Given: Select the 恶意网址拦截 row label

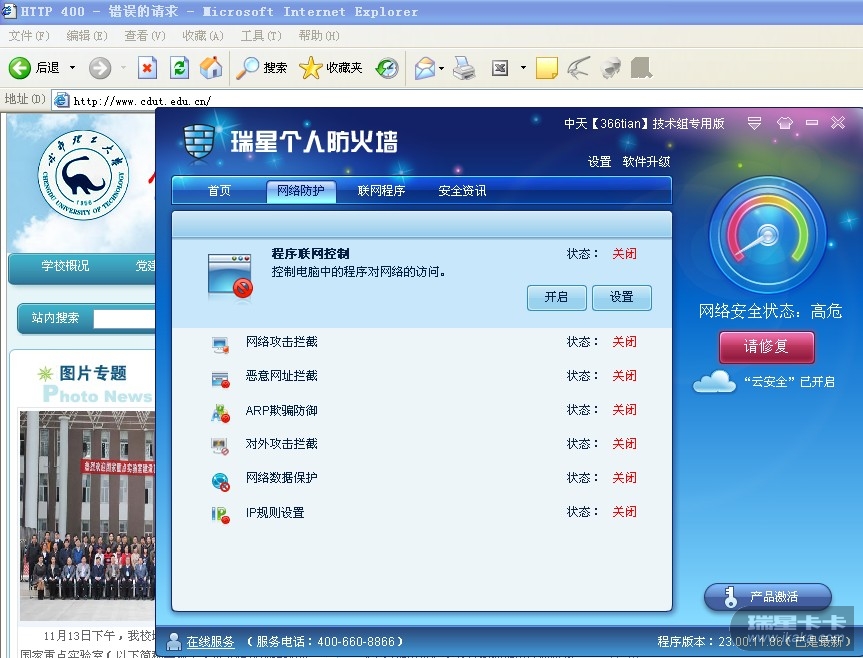Looking at the screenshot, I should pyautogui.click(x=281, y=376).
